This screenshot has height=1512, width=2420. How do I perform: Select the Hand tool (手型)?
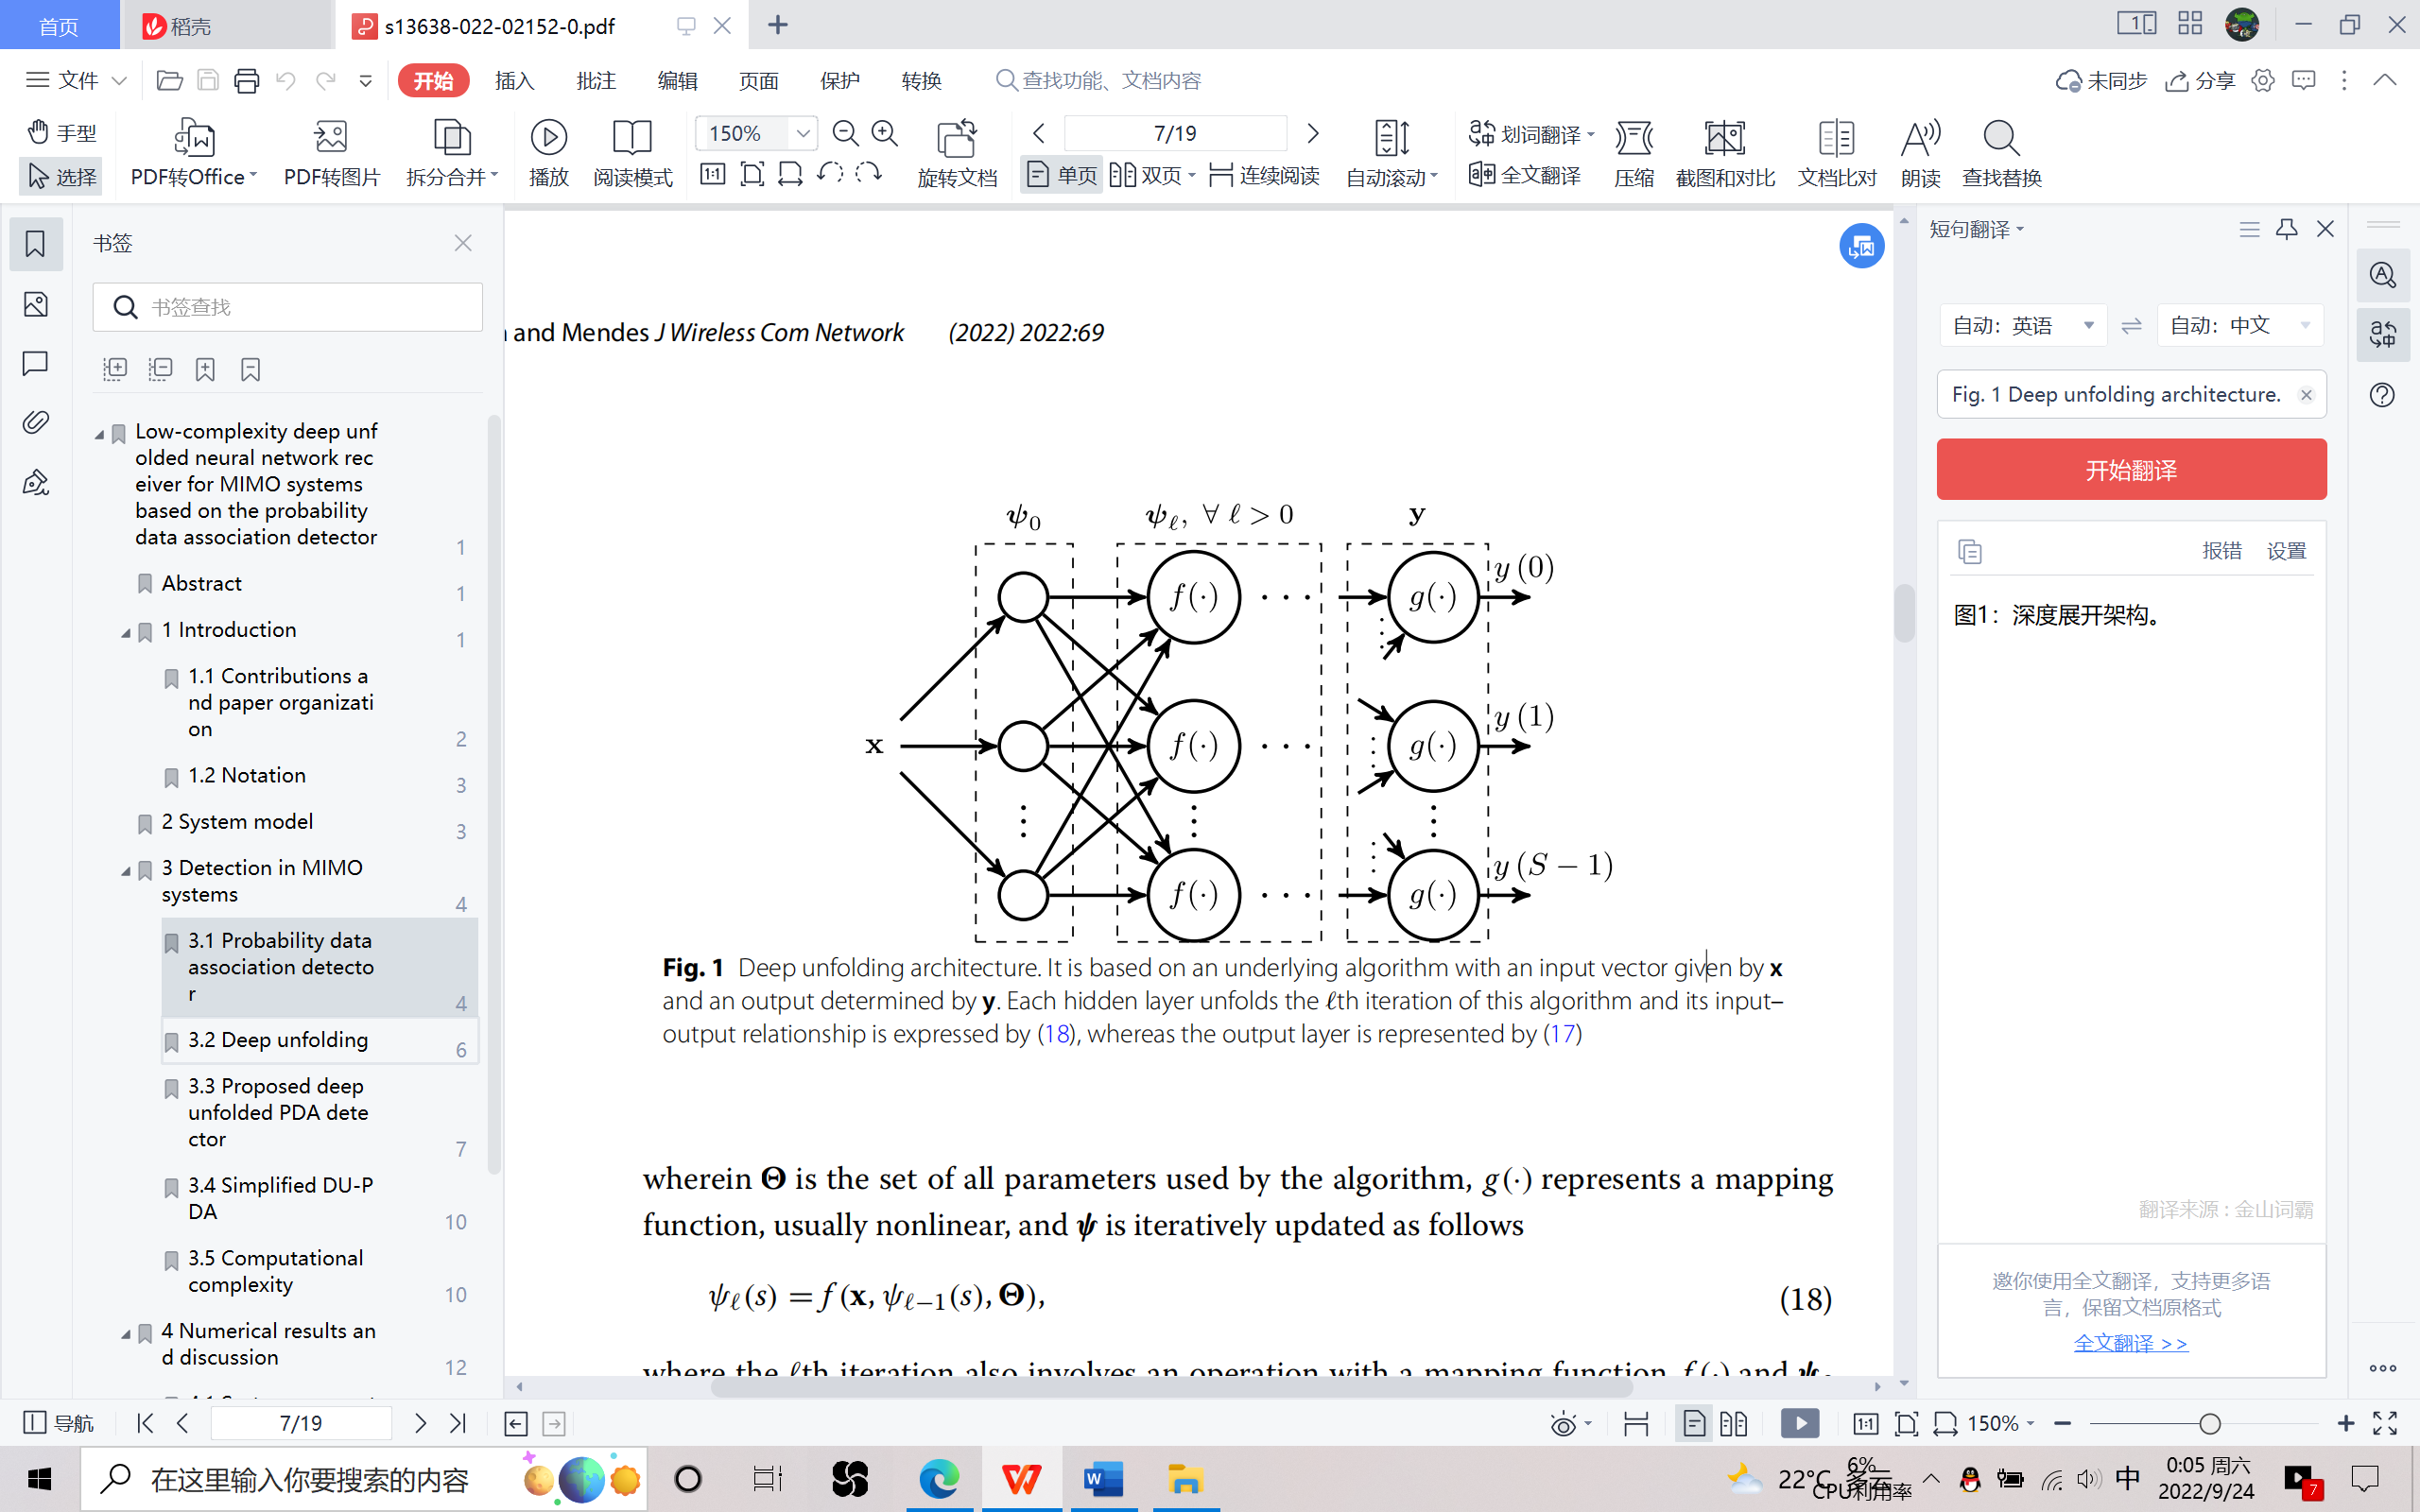click(62, 132)
